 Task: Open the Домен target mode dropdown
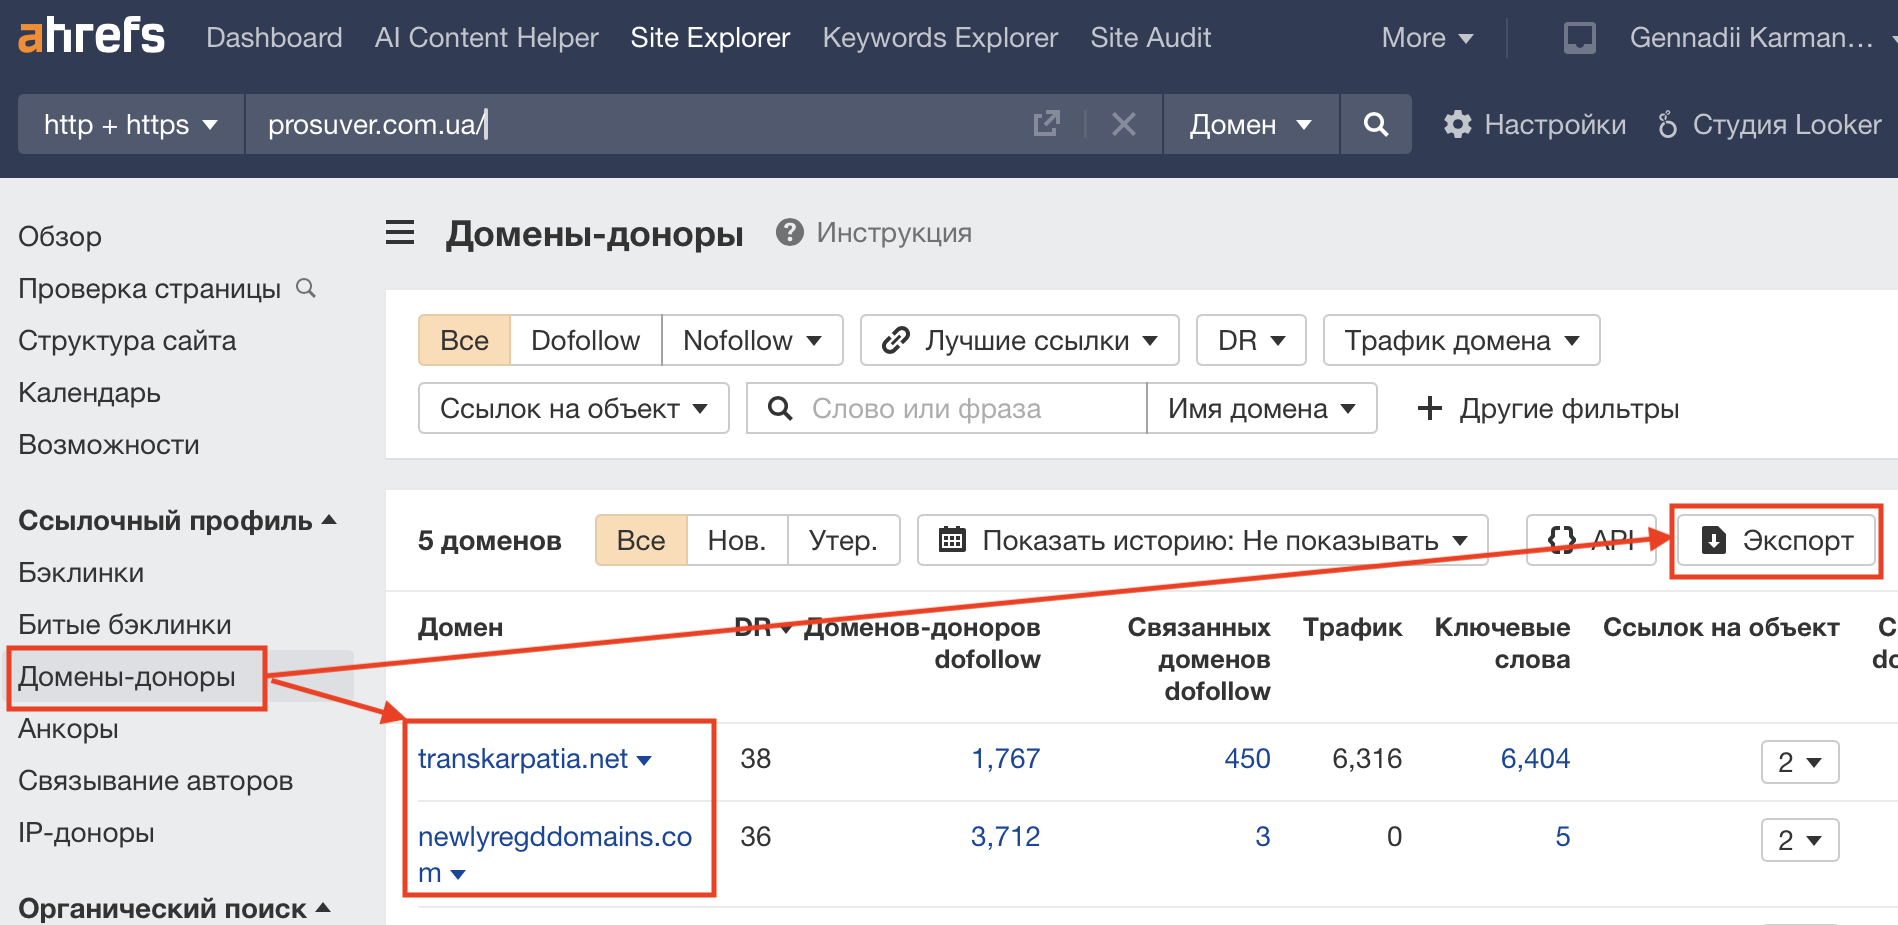click(x=1249, y=124)
